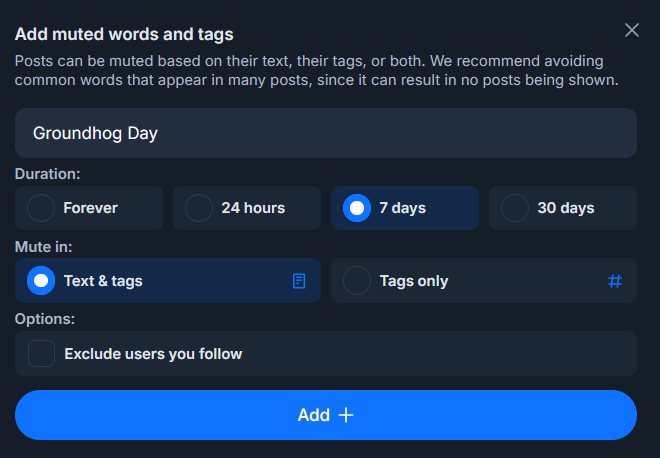Click the hashtag icon in Tags only

[x=615, y=281]
